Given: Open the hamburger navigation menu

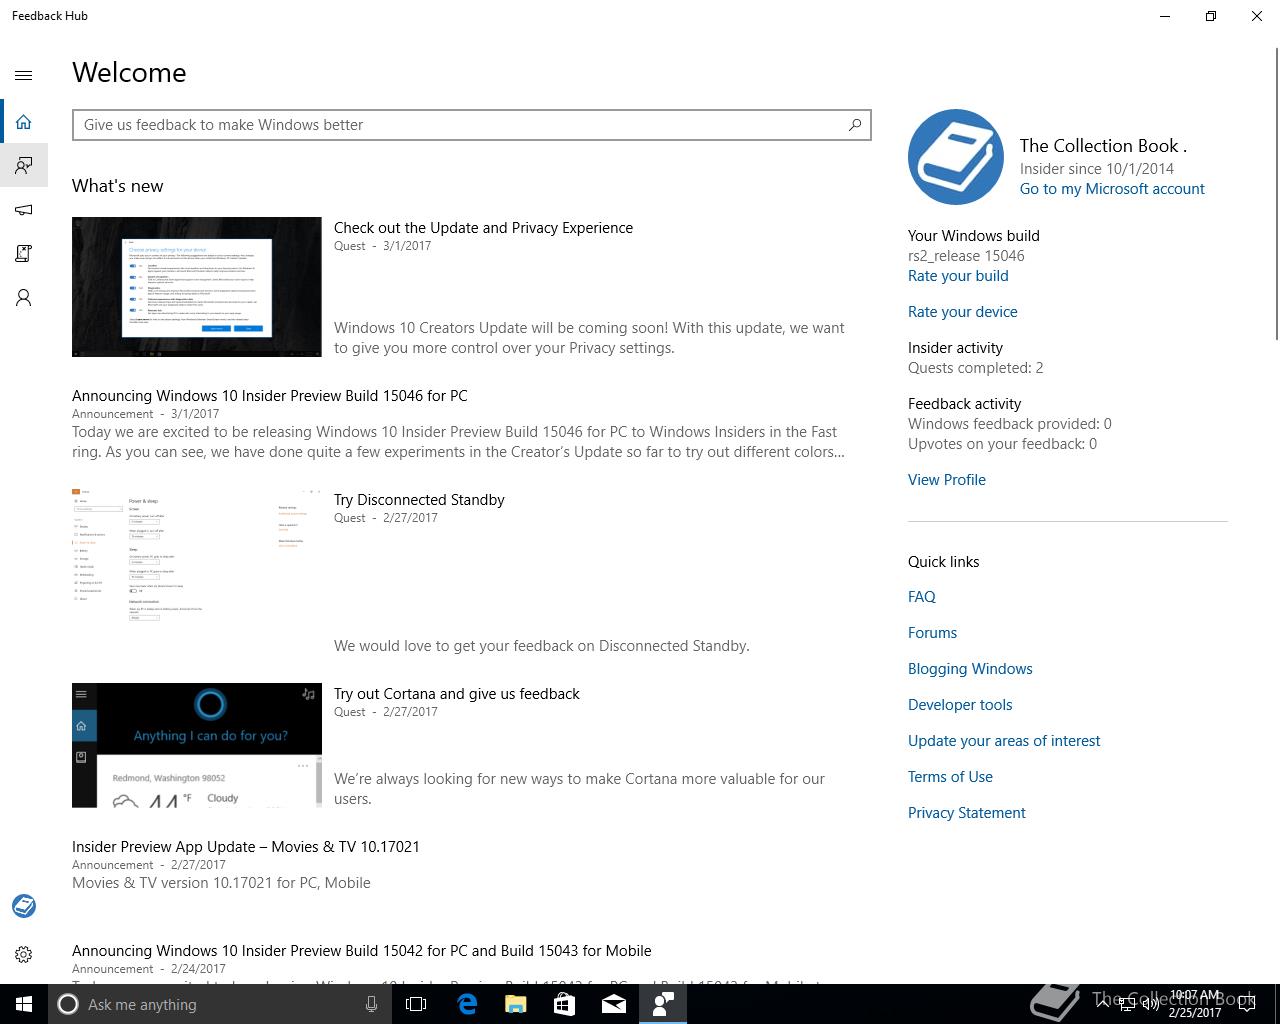Looking at the screenshot, I should tap(24, 75).
